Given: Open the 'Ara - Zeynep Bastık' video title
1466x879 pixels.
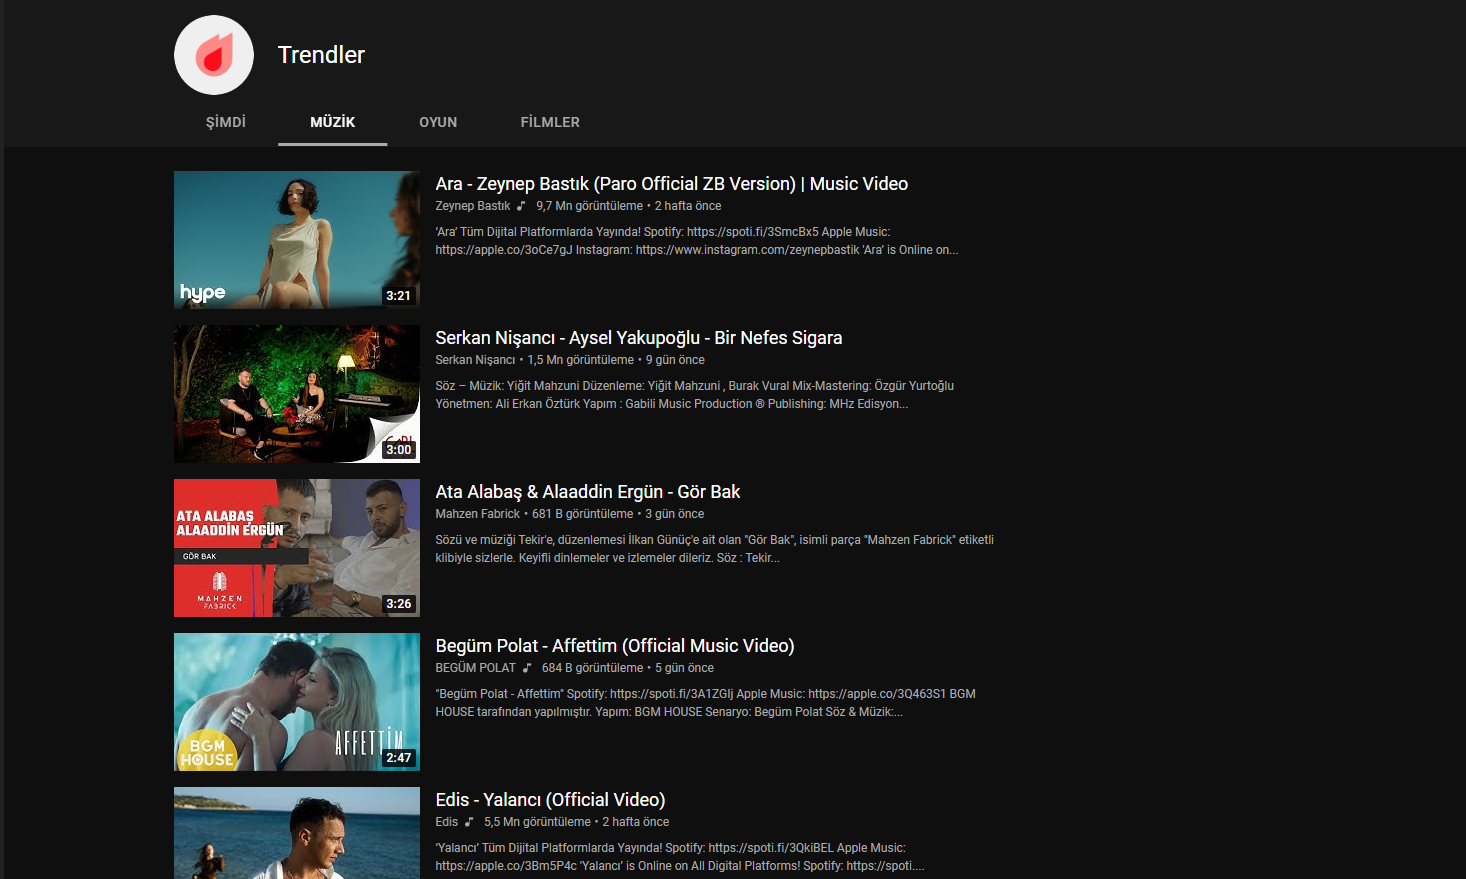Looking at the screenshot, I should 672,184.
